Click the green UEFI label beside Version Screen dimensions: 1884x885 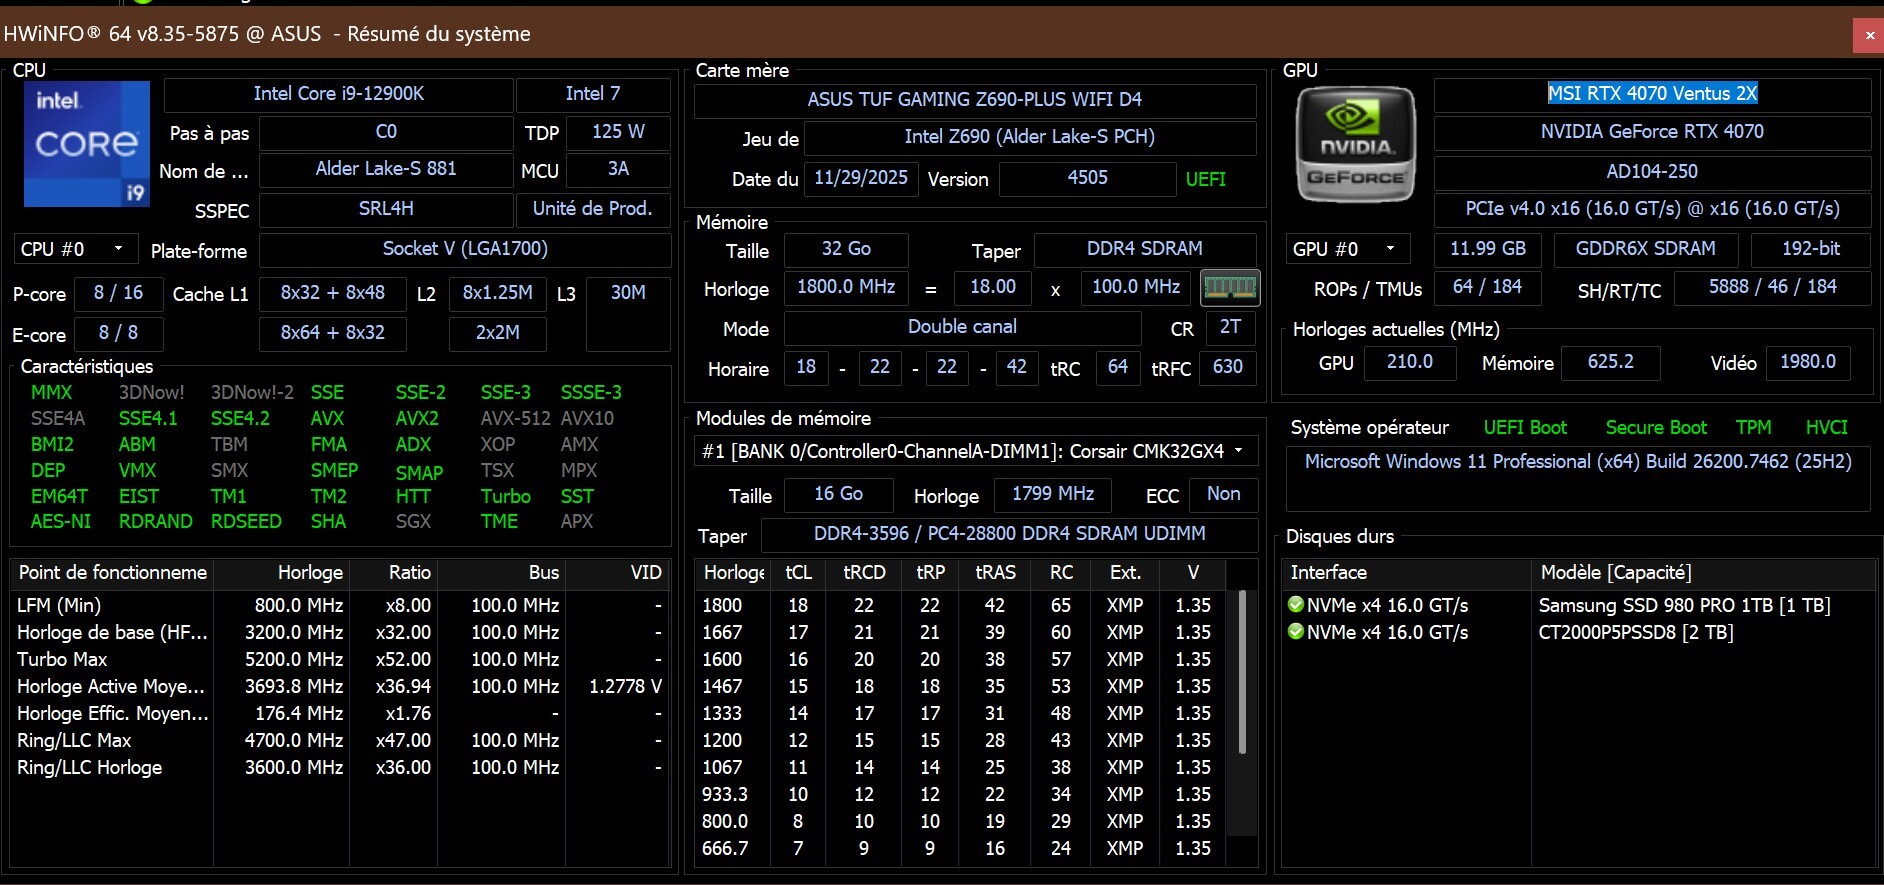click(x=1205, y=179)
